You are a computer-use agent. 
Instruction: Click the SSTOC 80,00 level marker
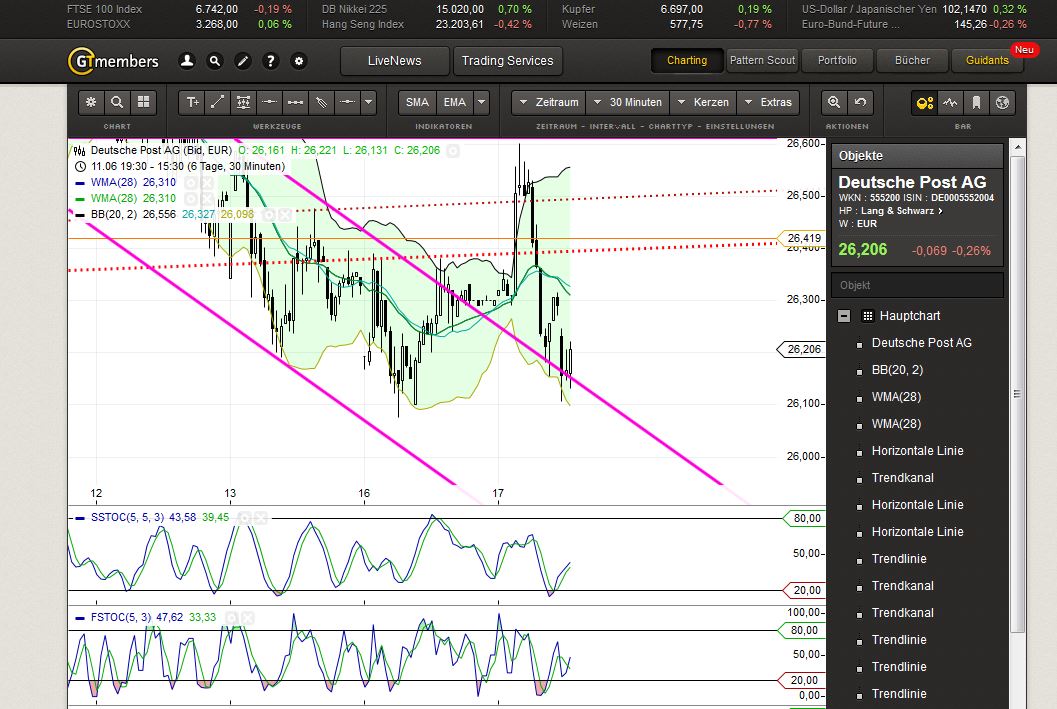[804, 518]
